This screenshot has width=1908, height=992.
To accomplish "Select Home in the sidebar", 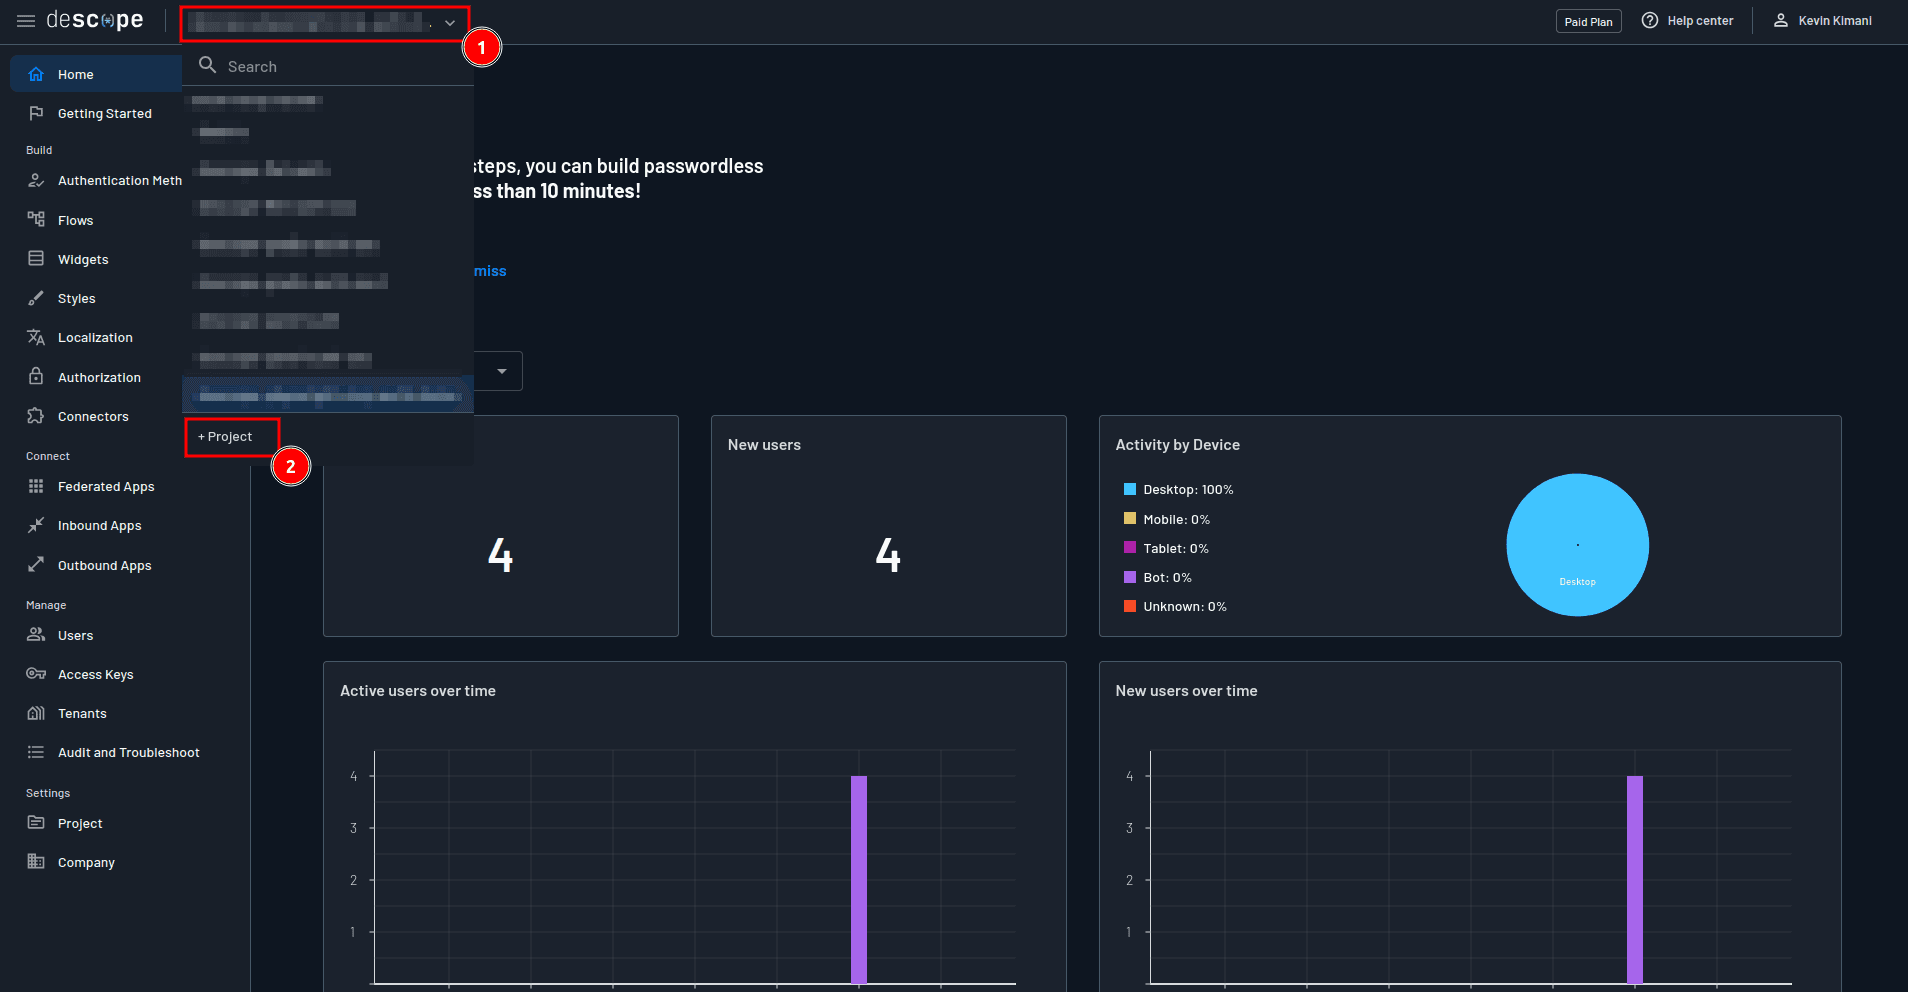I will [x=75, y=74].
